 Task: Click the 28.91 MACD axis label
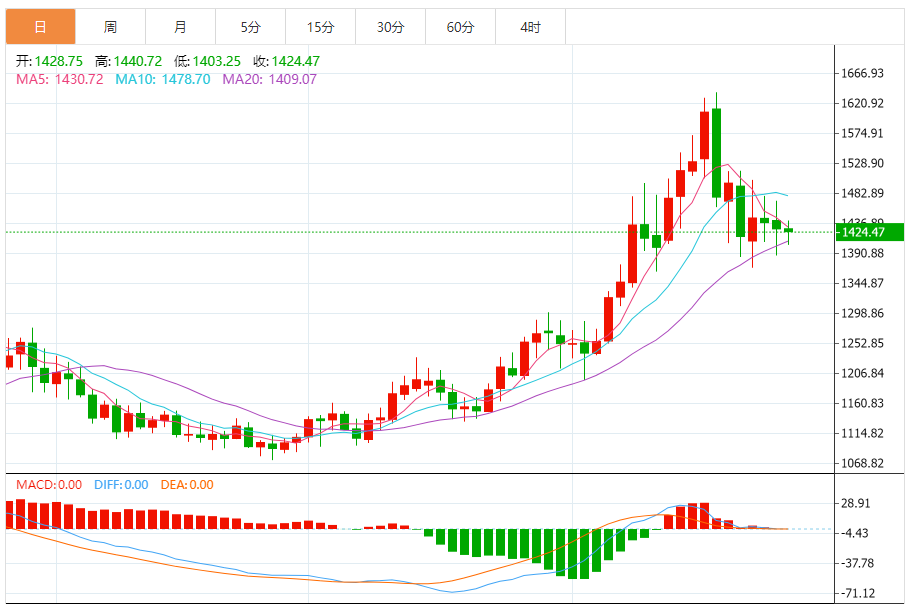(856, 504)
